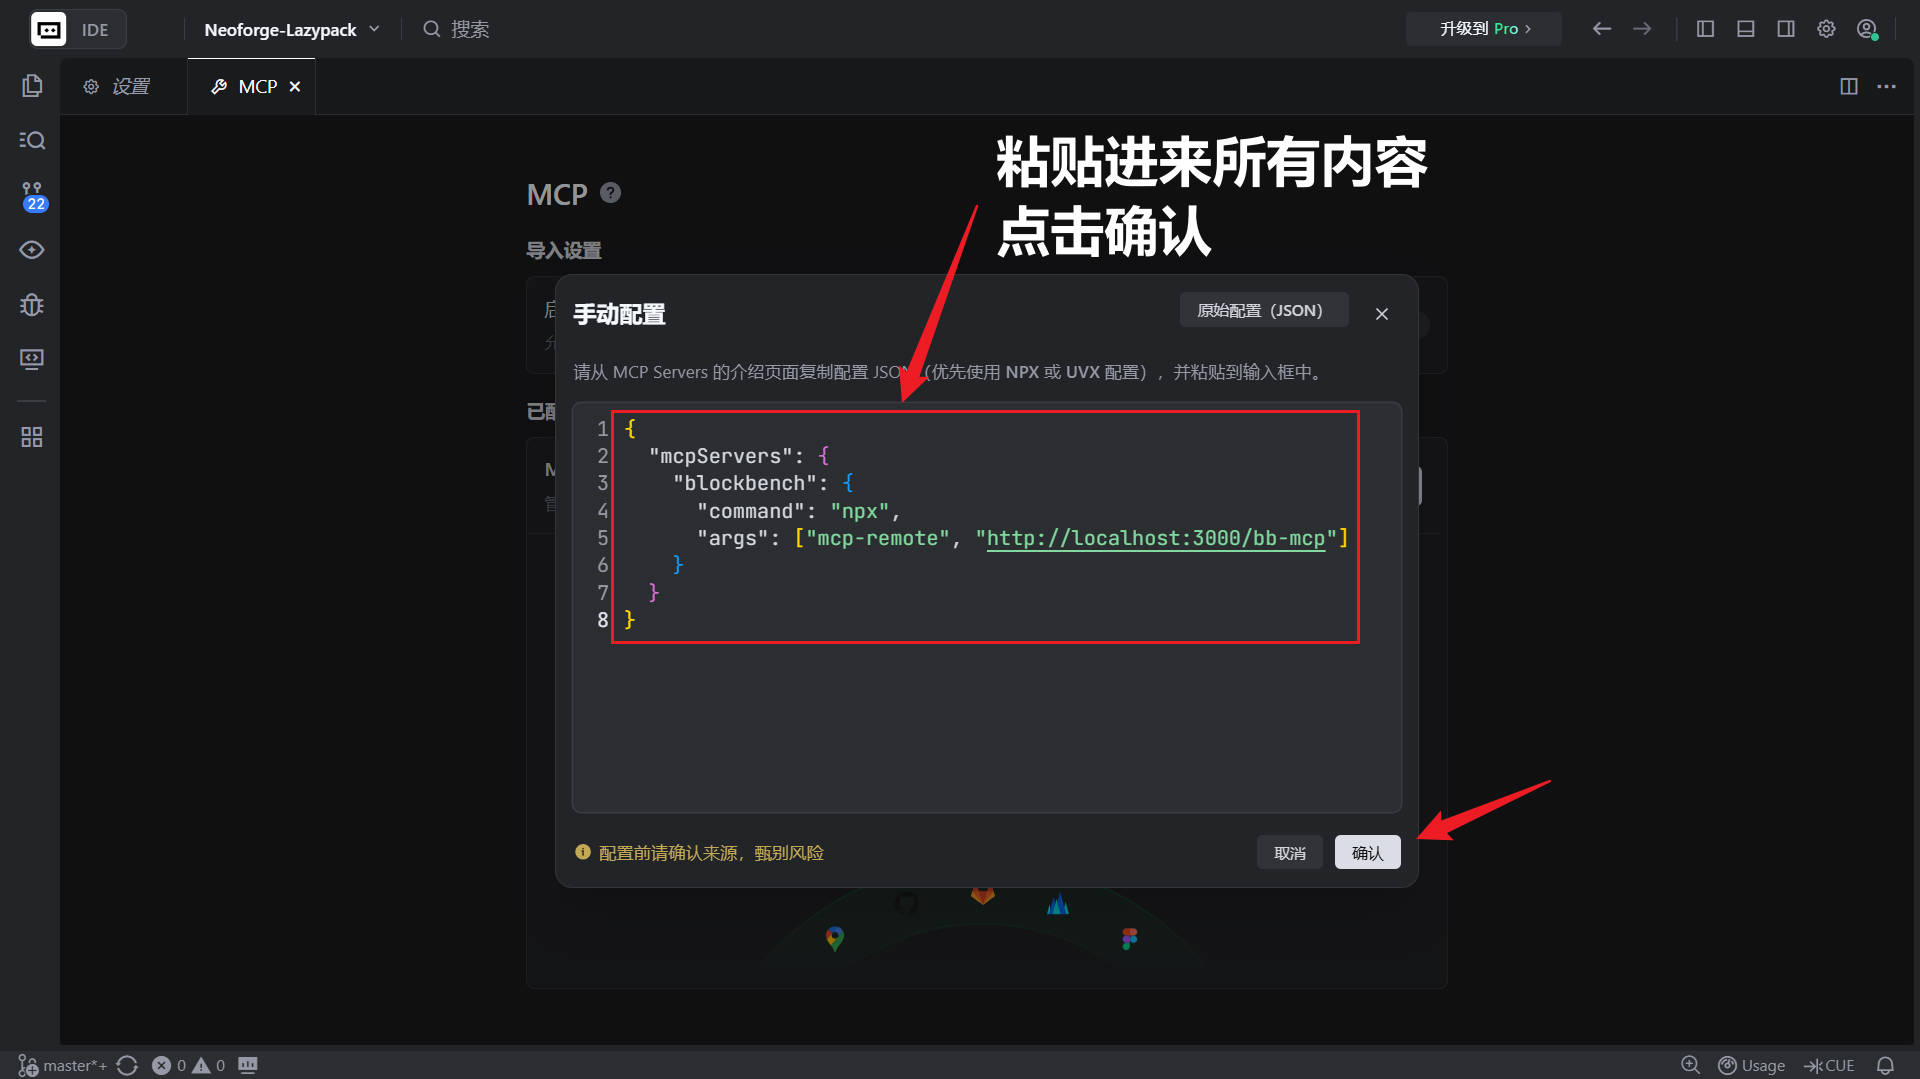1920x1079 pixels.
Task: Click the 确认 confirm button
Action: point(1368,853)
